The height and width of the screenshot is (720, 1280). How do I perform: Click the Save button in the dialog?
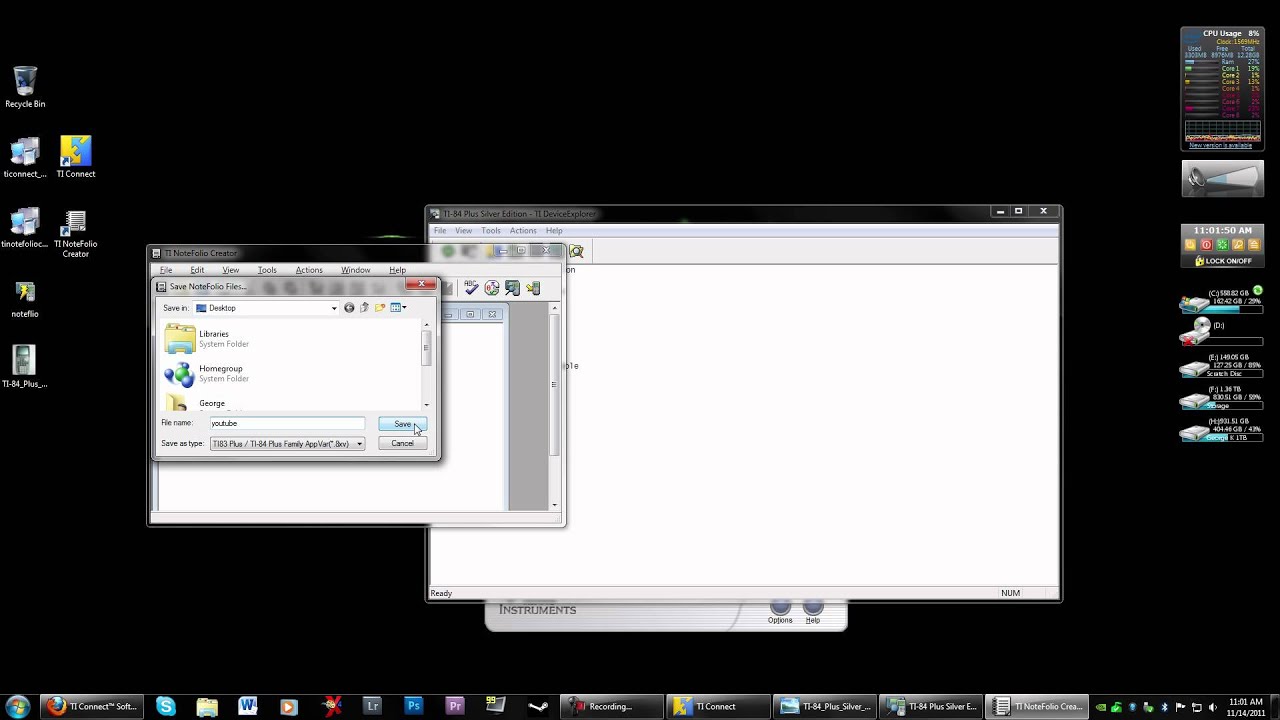coord(402,424)
